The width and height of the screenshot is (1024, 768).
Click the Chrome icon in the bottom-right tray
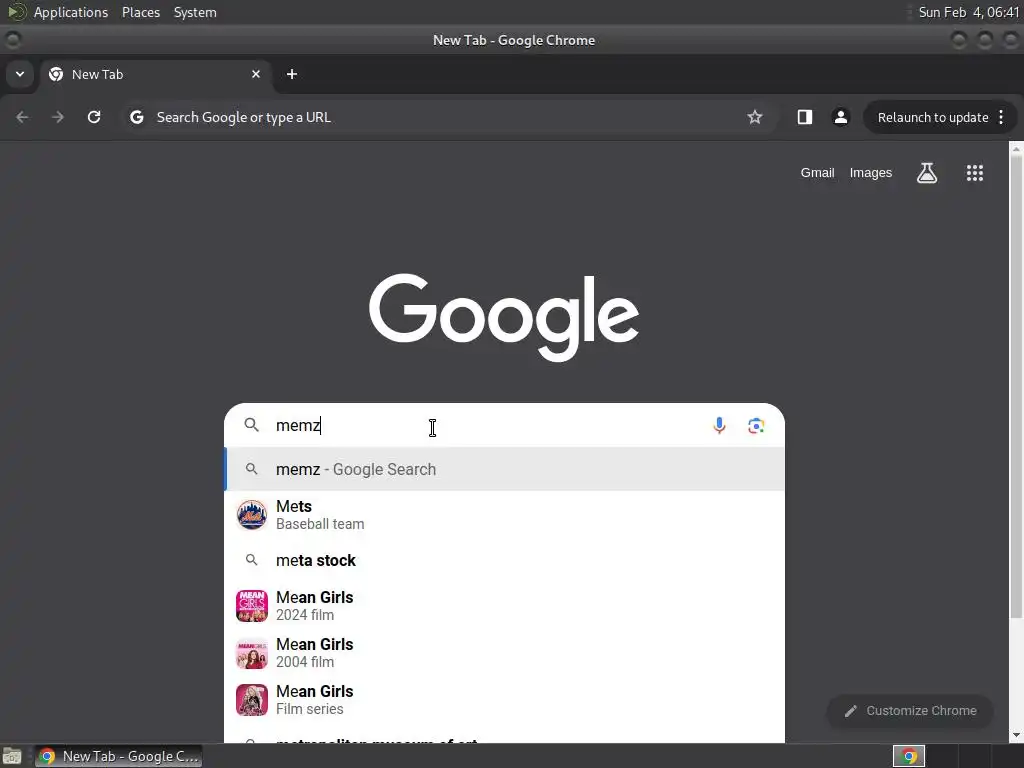[908, 756]
